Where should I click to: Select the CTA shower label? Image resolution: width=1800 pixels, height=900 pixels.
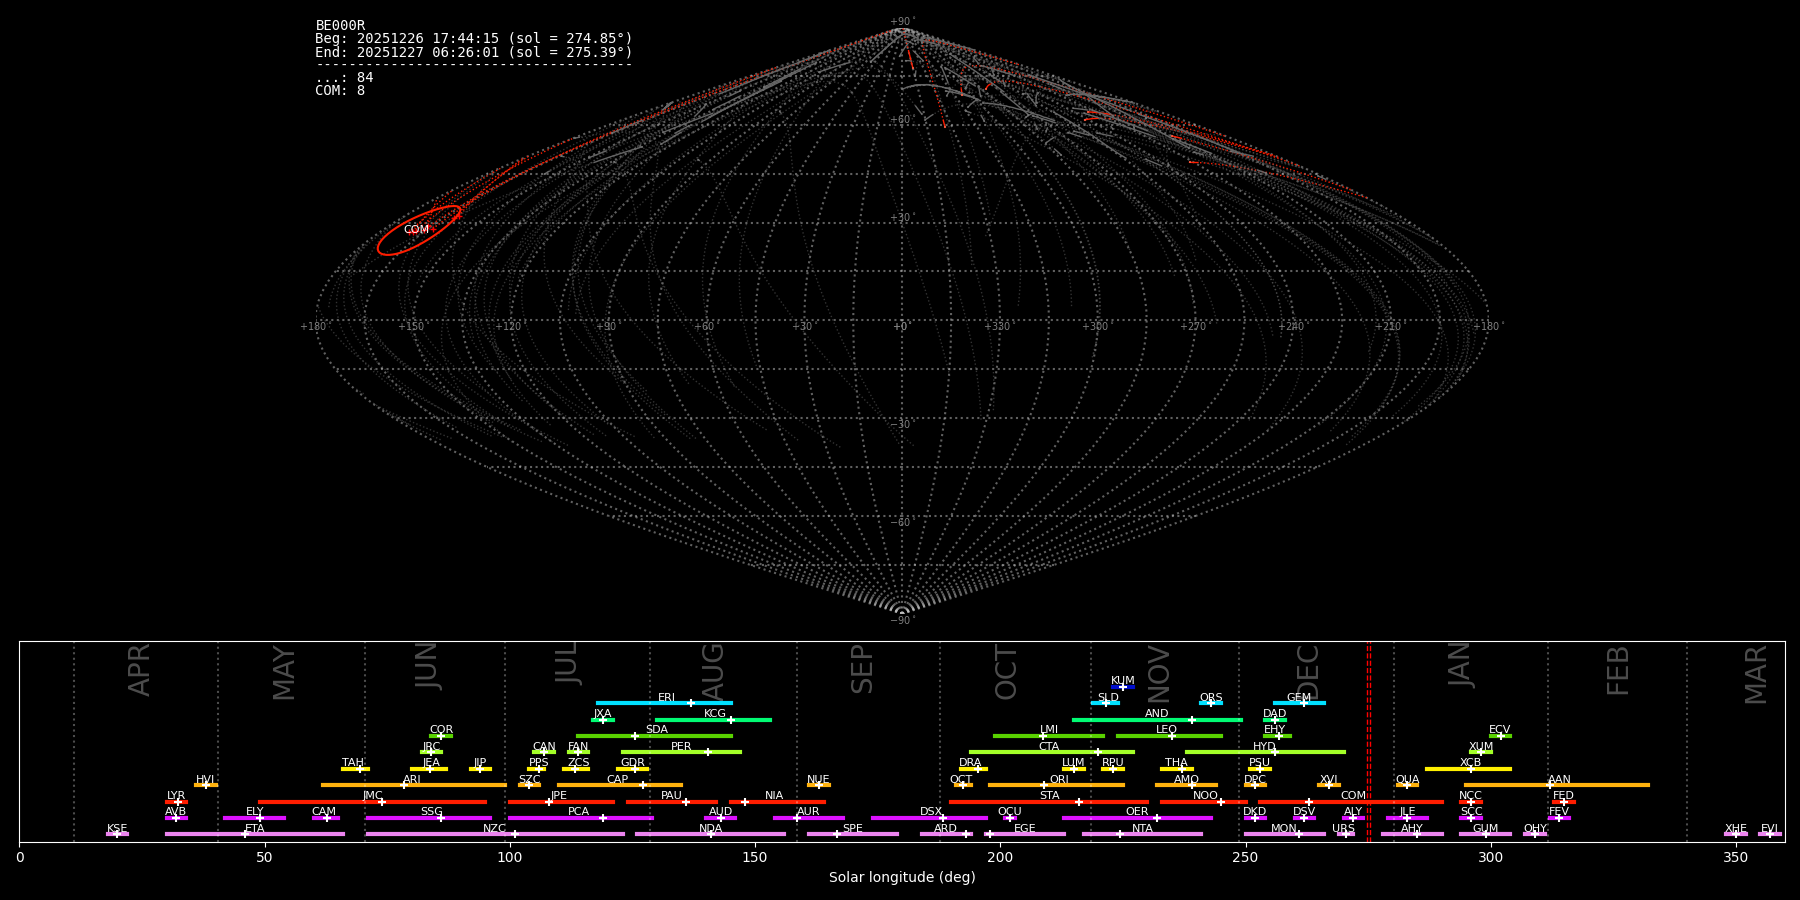1049,746
